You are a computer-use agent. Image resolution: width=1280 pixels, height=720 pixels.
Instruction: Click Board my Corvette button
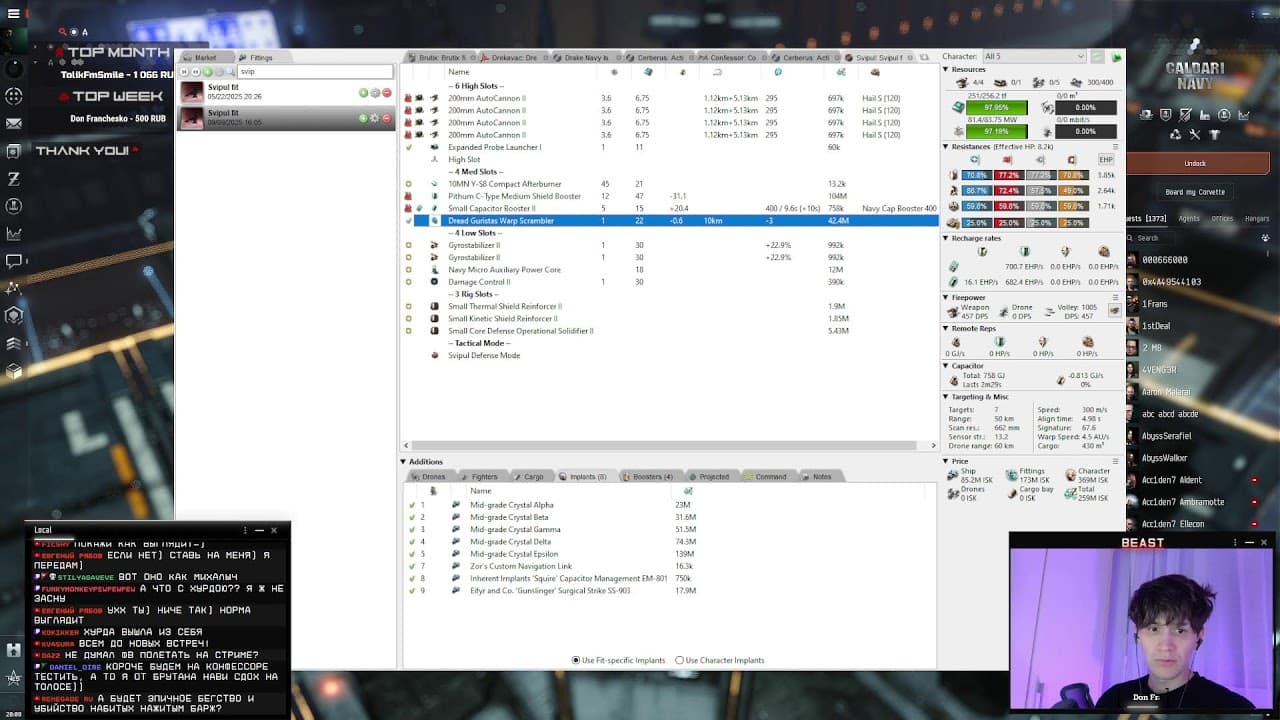pyautogui.click(x=1195, y=192)
